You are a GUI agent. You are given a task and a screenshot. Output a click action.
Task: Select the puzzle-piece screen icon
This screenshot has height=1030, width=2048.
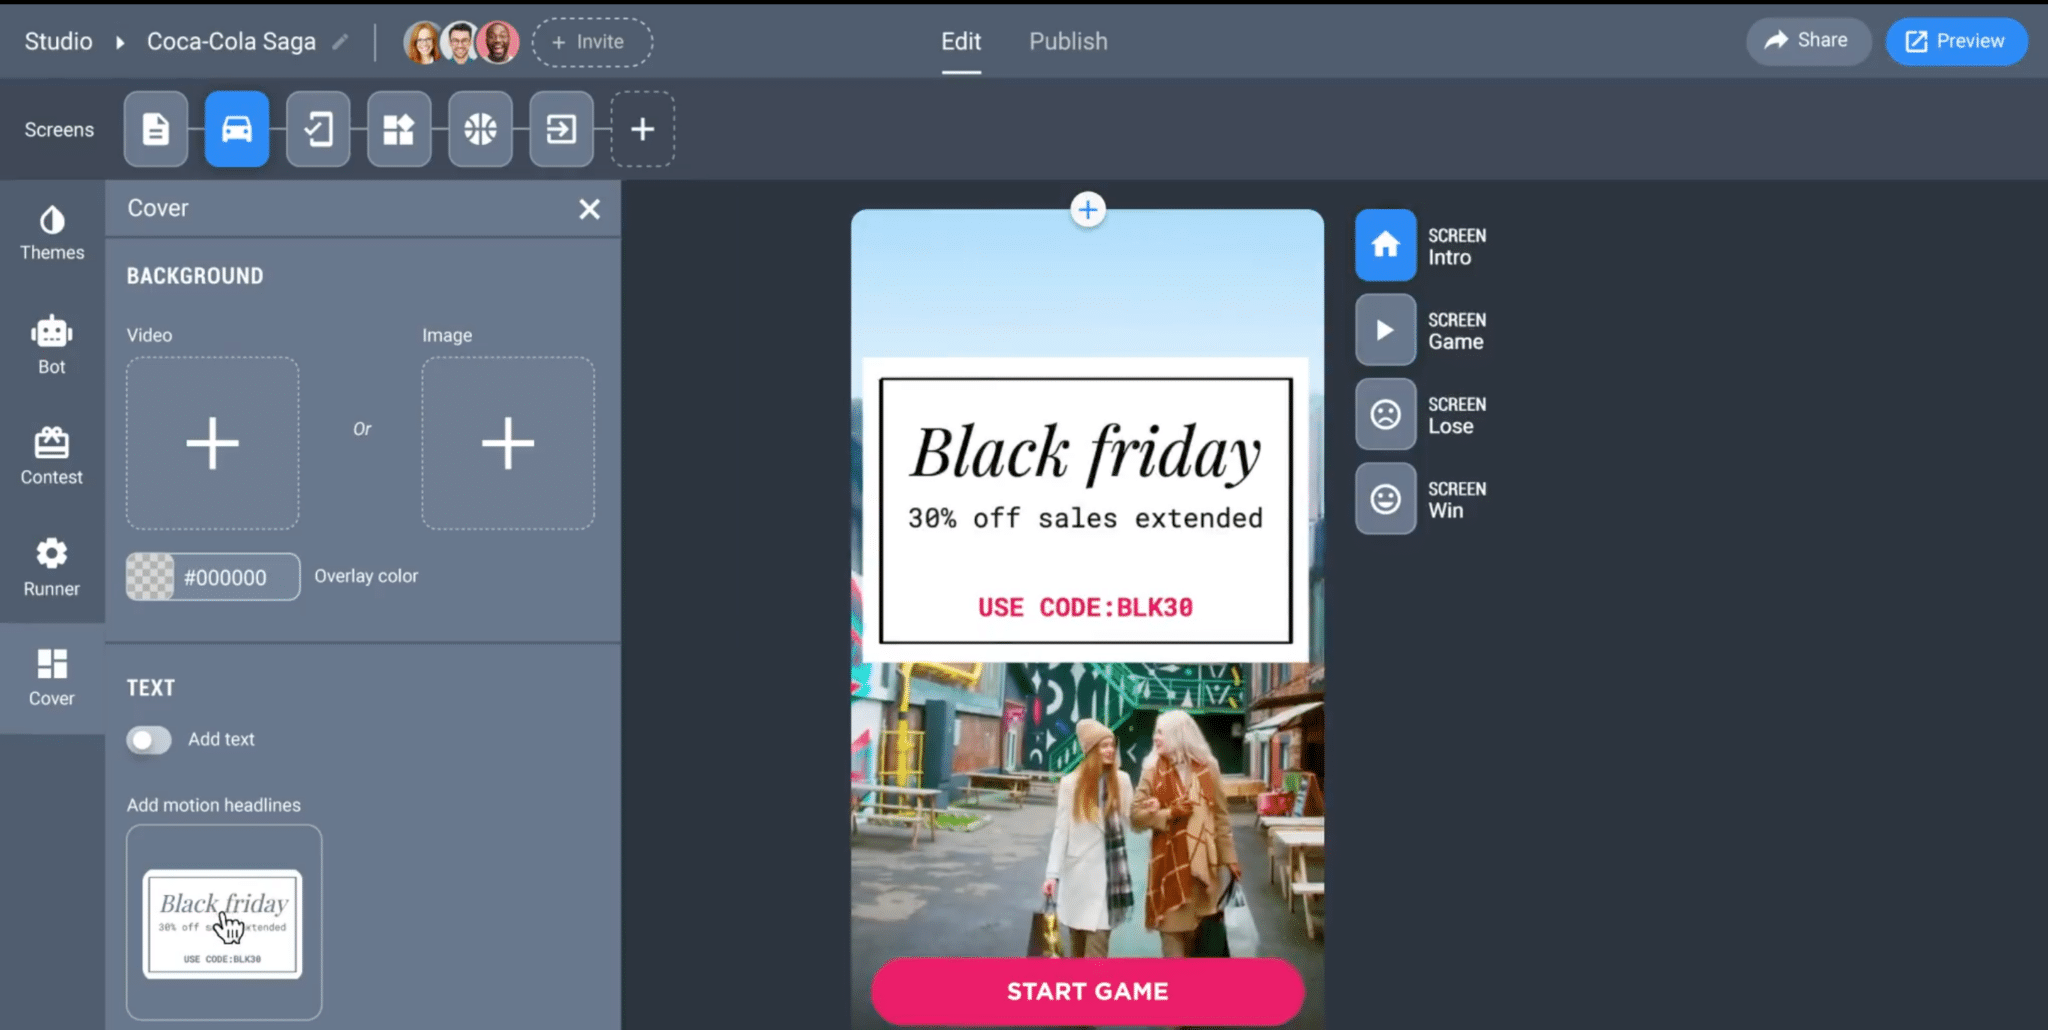tap(399, 129)
